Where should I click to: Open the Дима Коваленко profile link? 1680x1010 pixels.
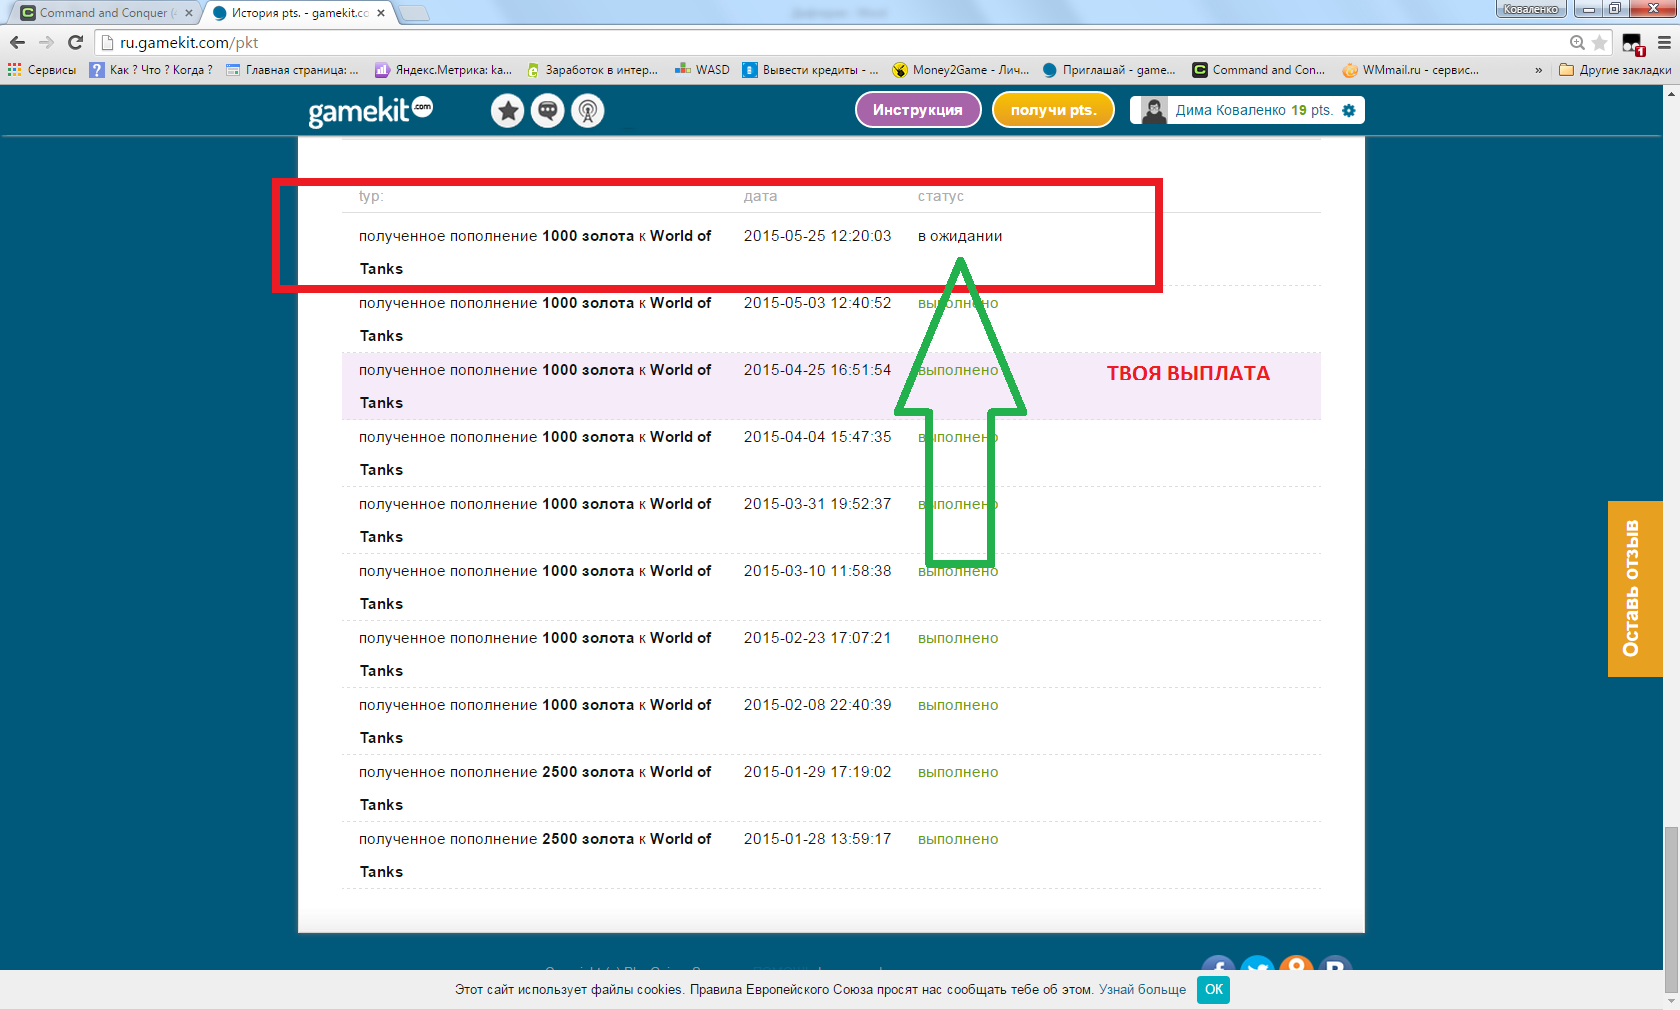pyautogui.click(x=1231, y=110)
